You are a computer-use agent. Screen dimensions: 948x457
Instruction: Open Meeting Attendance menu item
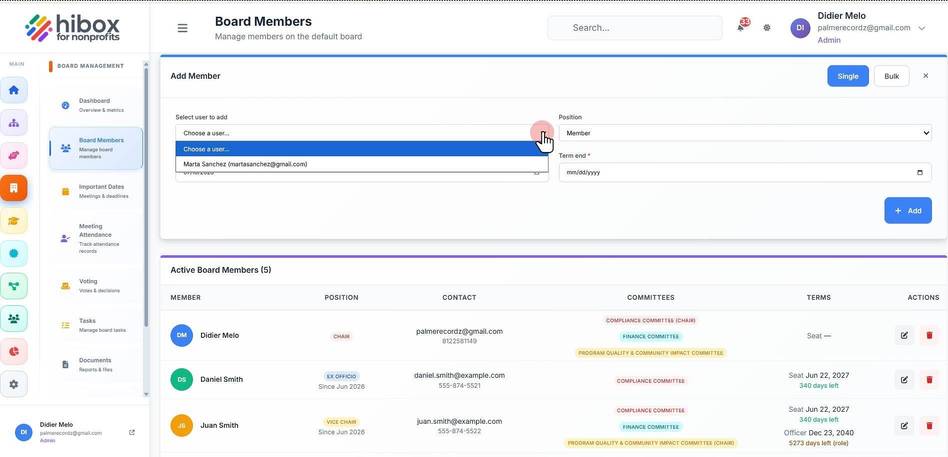point(96,238)
